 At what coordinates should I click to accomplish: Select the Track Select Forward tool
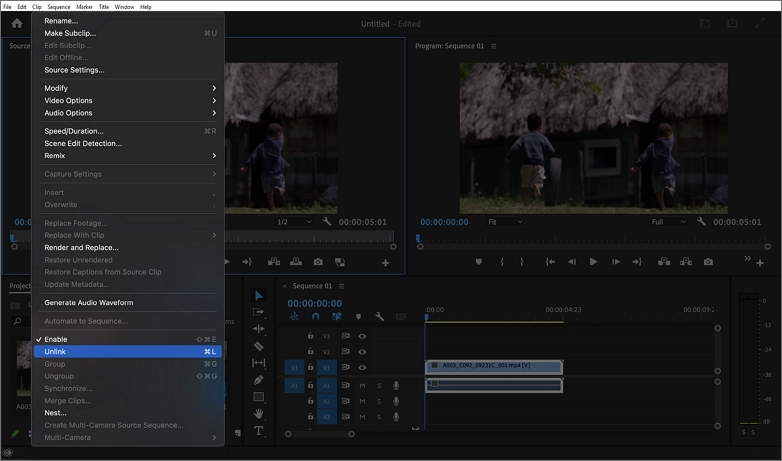pos(258,312)
